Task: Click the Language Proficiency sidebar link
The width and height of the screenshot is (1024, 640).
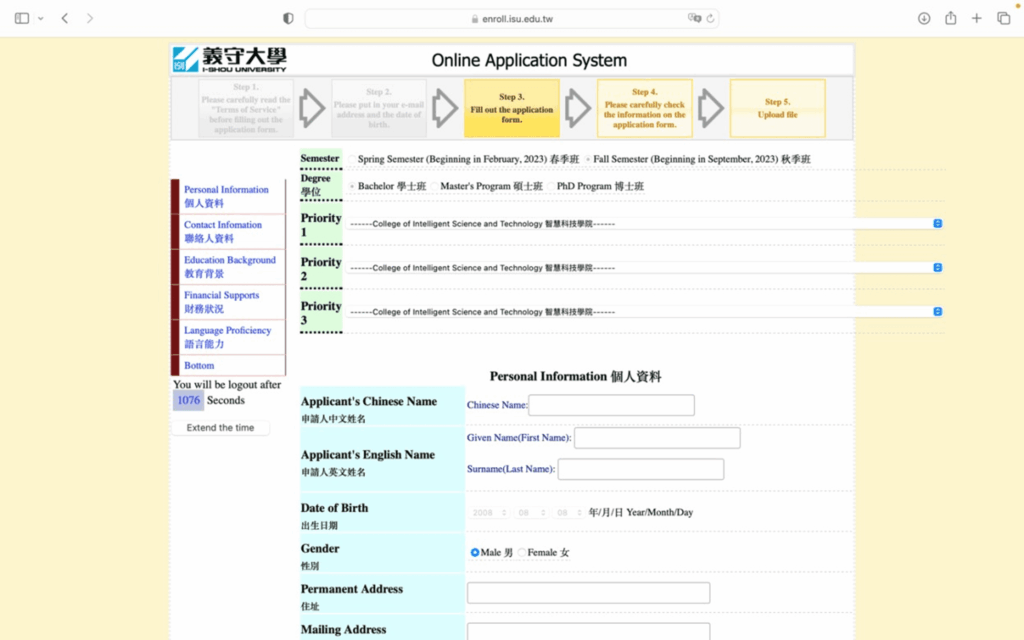Action: (227, 336)
